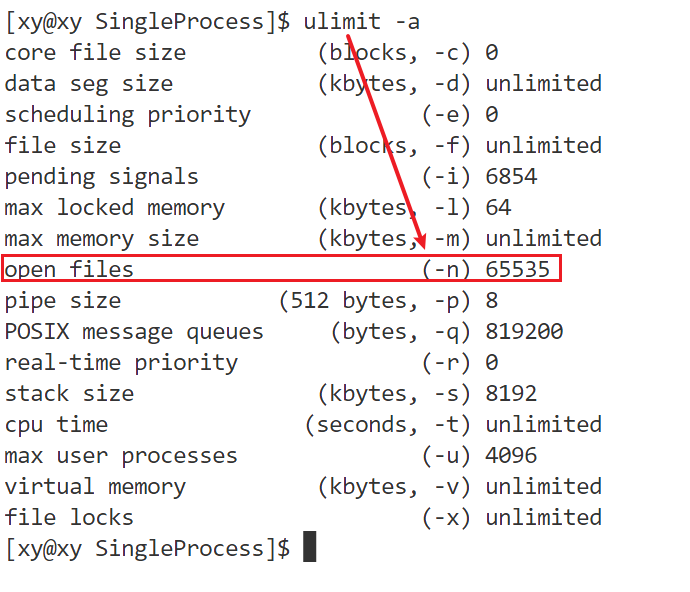This screenshot has height=592, width=690.
Task: Click the "scheduling priority" label
Action: 127,114
